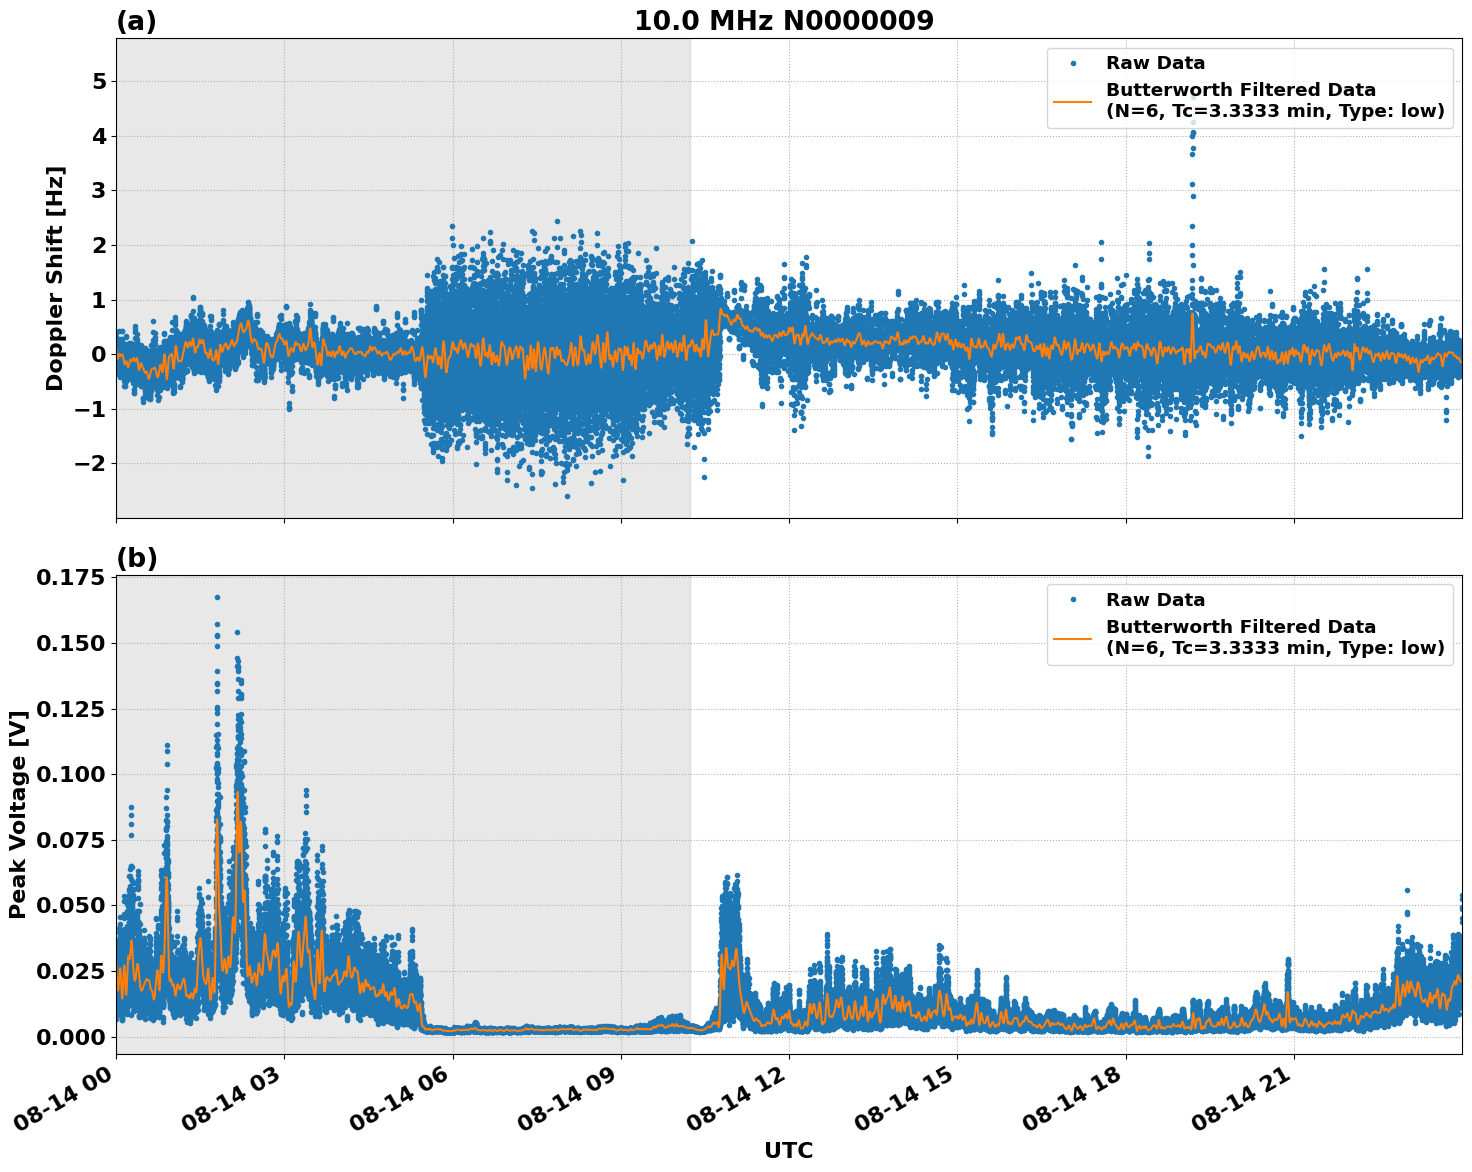This screenshot has height=1172, width=1472.
Task: Click the "−2" tick on Doppler Shift axis
Action: 91,463
